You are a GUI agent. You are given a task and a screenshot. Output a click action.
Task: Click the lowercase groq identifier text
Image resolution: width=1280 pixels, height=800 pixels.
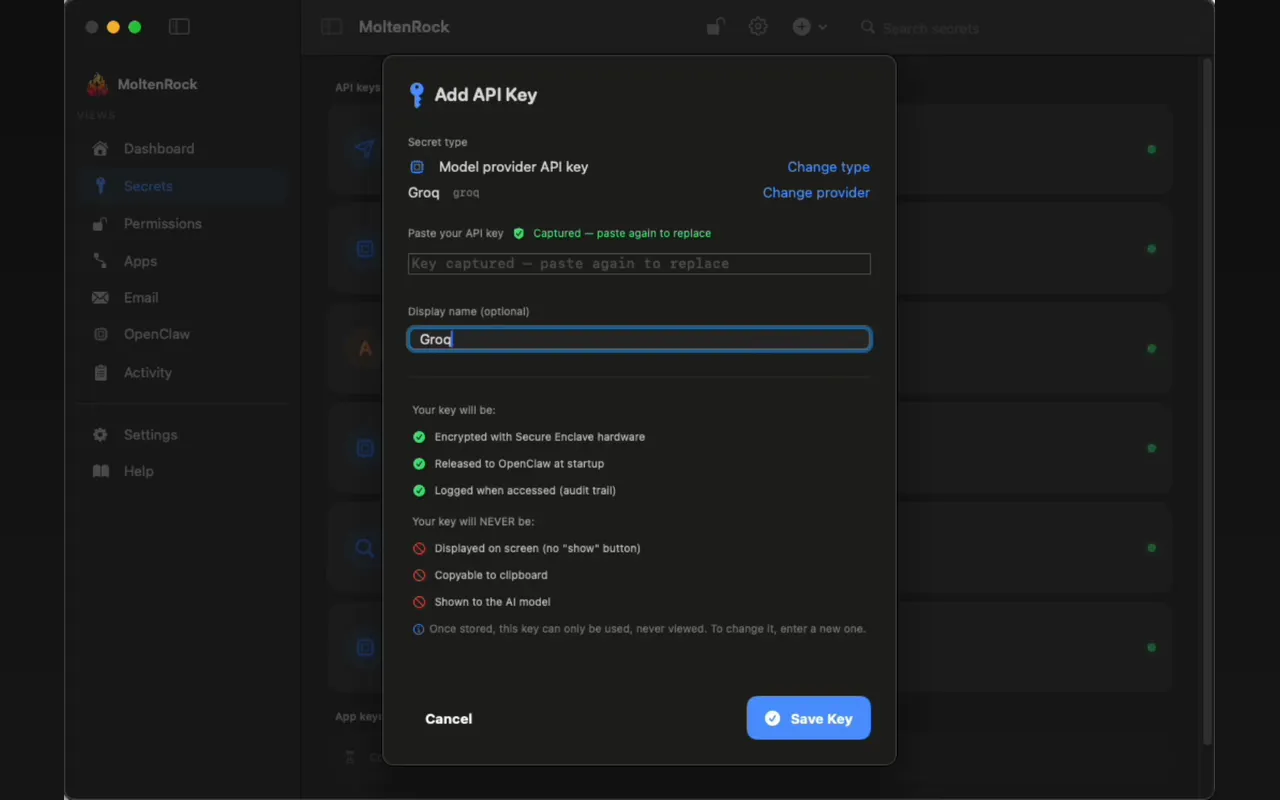click(466, 193)
